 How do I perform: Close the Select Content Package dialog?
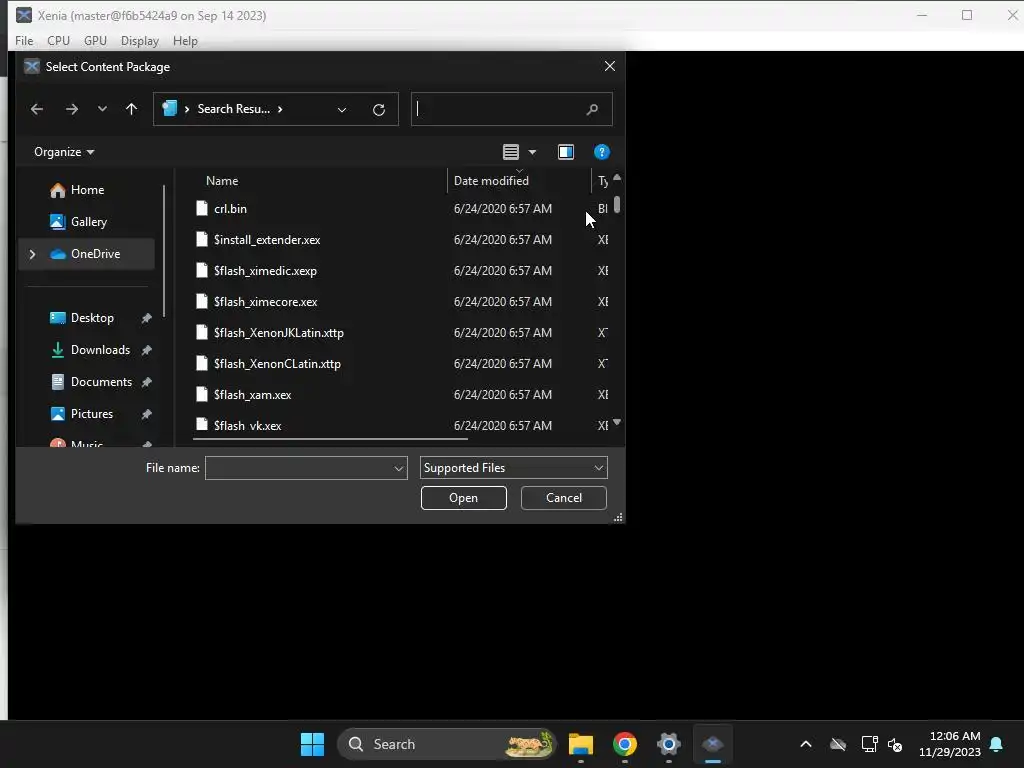point(609,67)
